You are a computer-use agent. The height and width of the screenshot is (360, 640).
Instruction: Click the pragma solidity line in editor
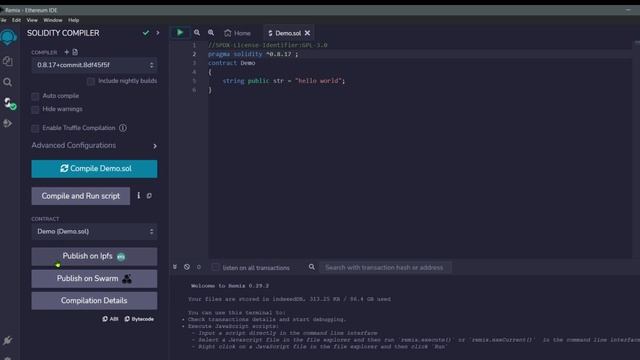pyautogui.click(x=253, y=54)
